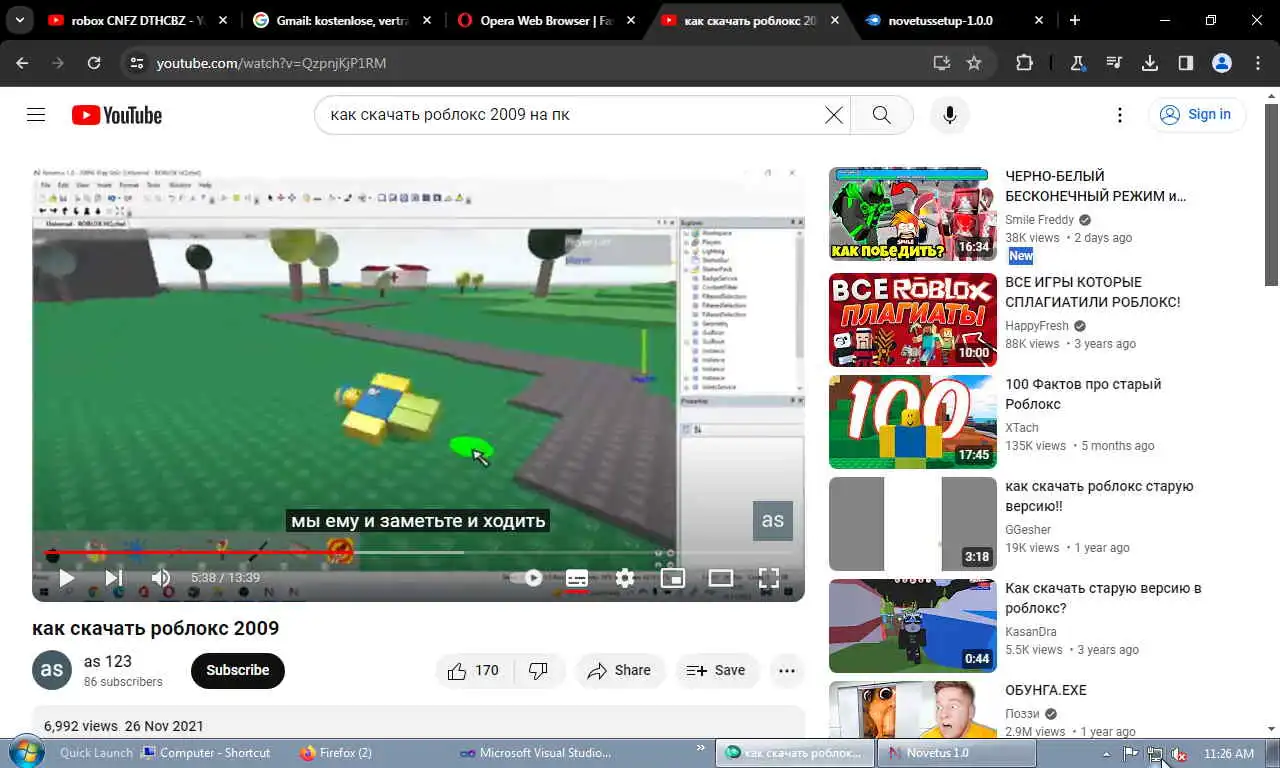1280x768 pixels.
Task: Toggle theater mode
Action: 721,577
